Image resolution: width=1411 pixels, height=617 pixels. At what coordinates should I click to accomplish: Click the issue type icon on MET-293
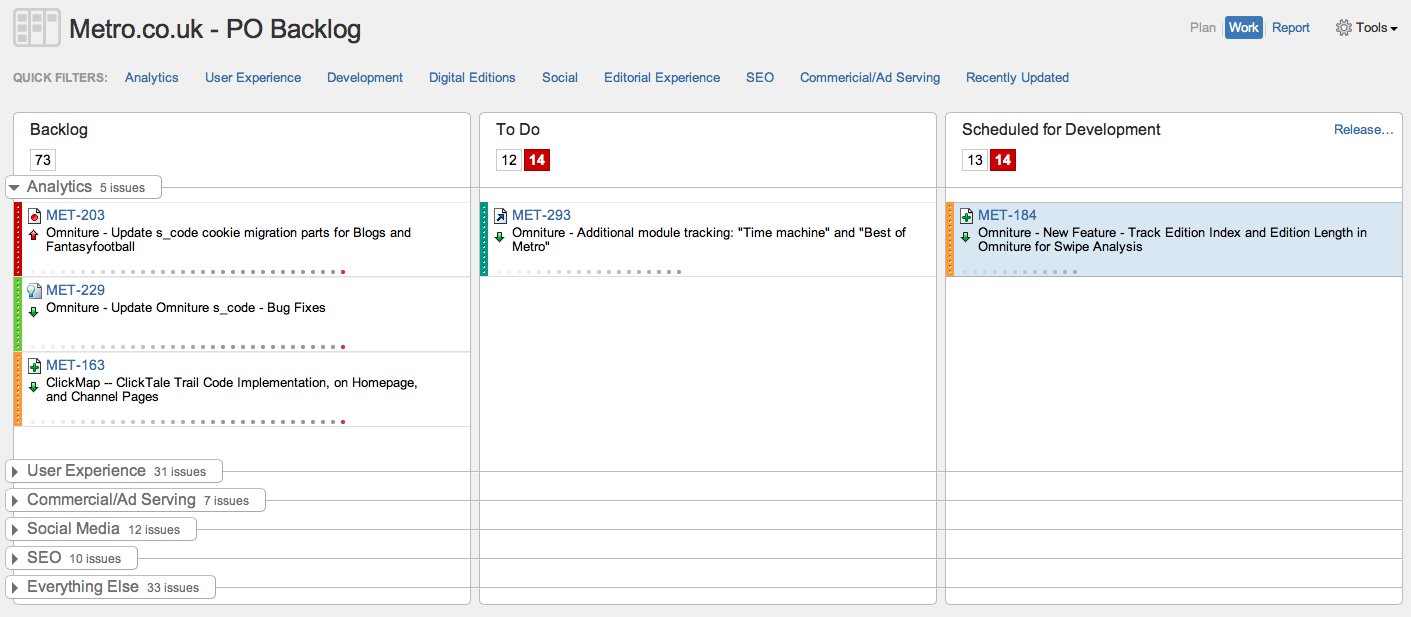click(501, 216)
